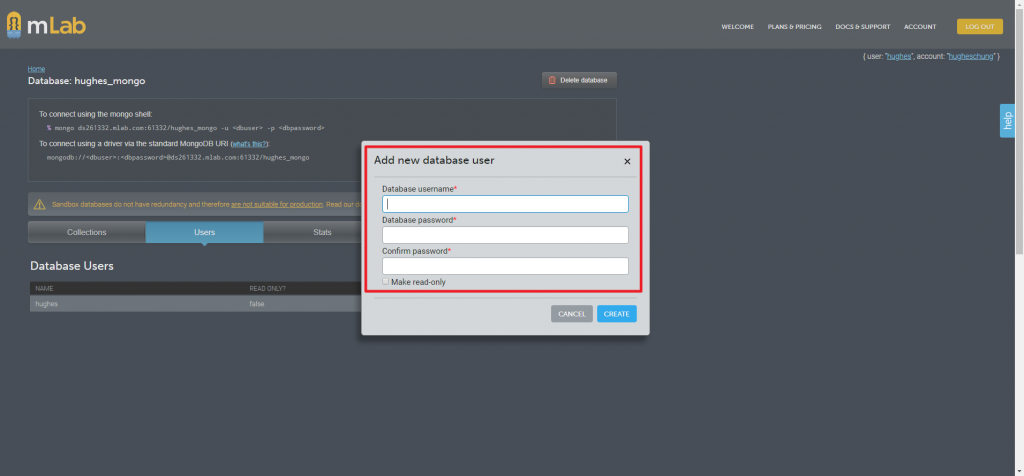The image size is (1024, 476).
Task: Click the LOG OUT button
Action: click(x=980, y=27)
